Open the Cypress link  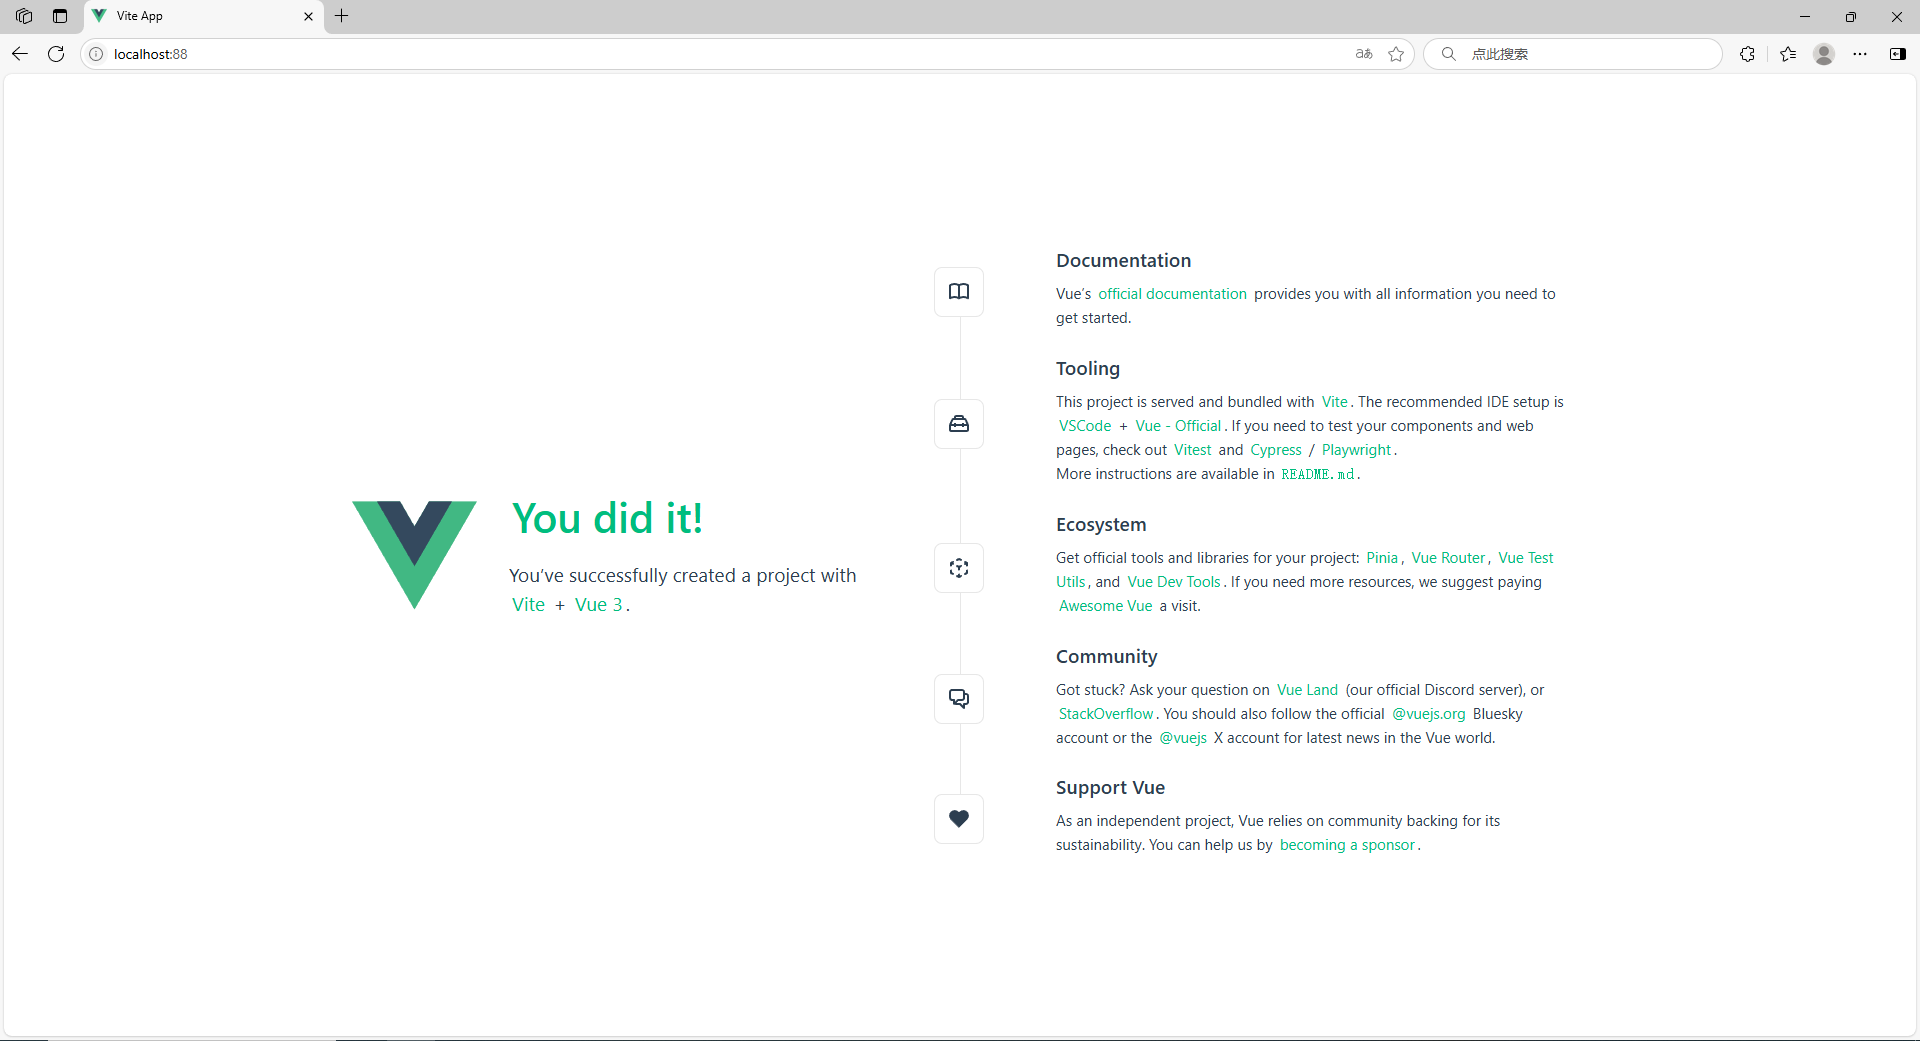pyautogui.click(x=1276, y=450)
